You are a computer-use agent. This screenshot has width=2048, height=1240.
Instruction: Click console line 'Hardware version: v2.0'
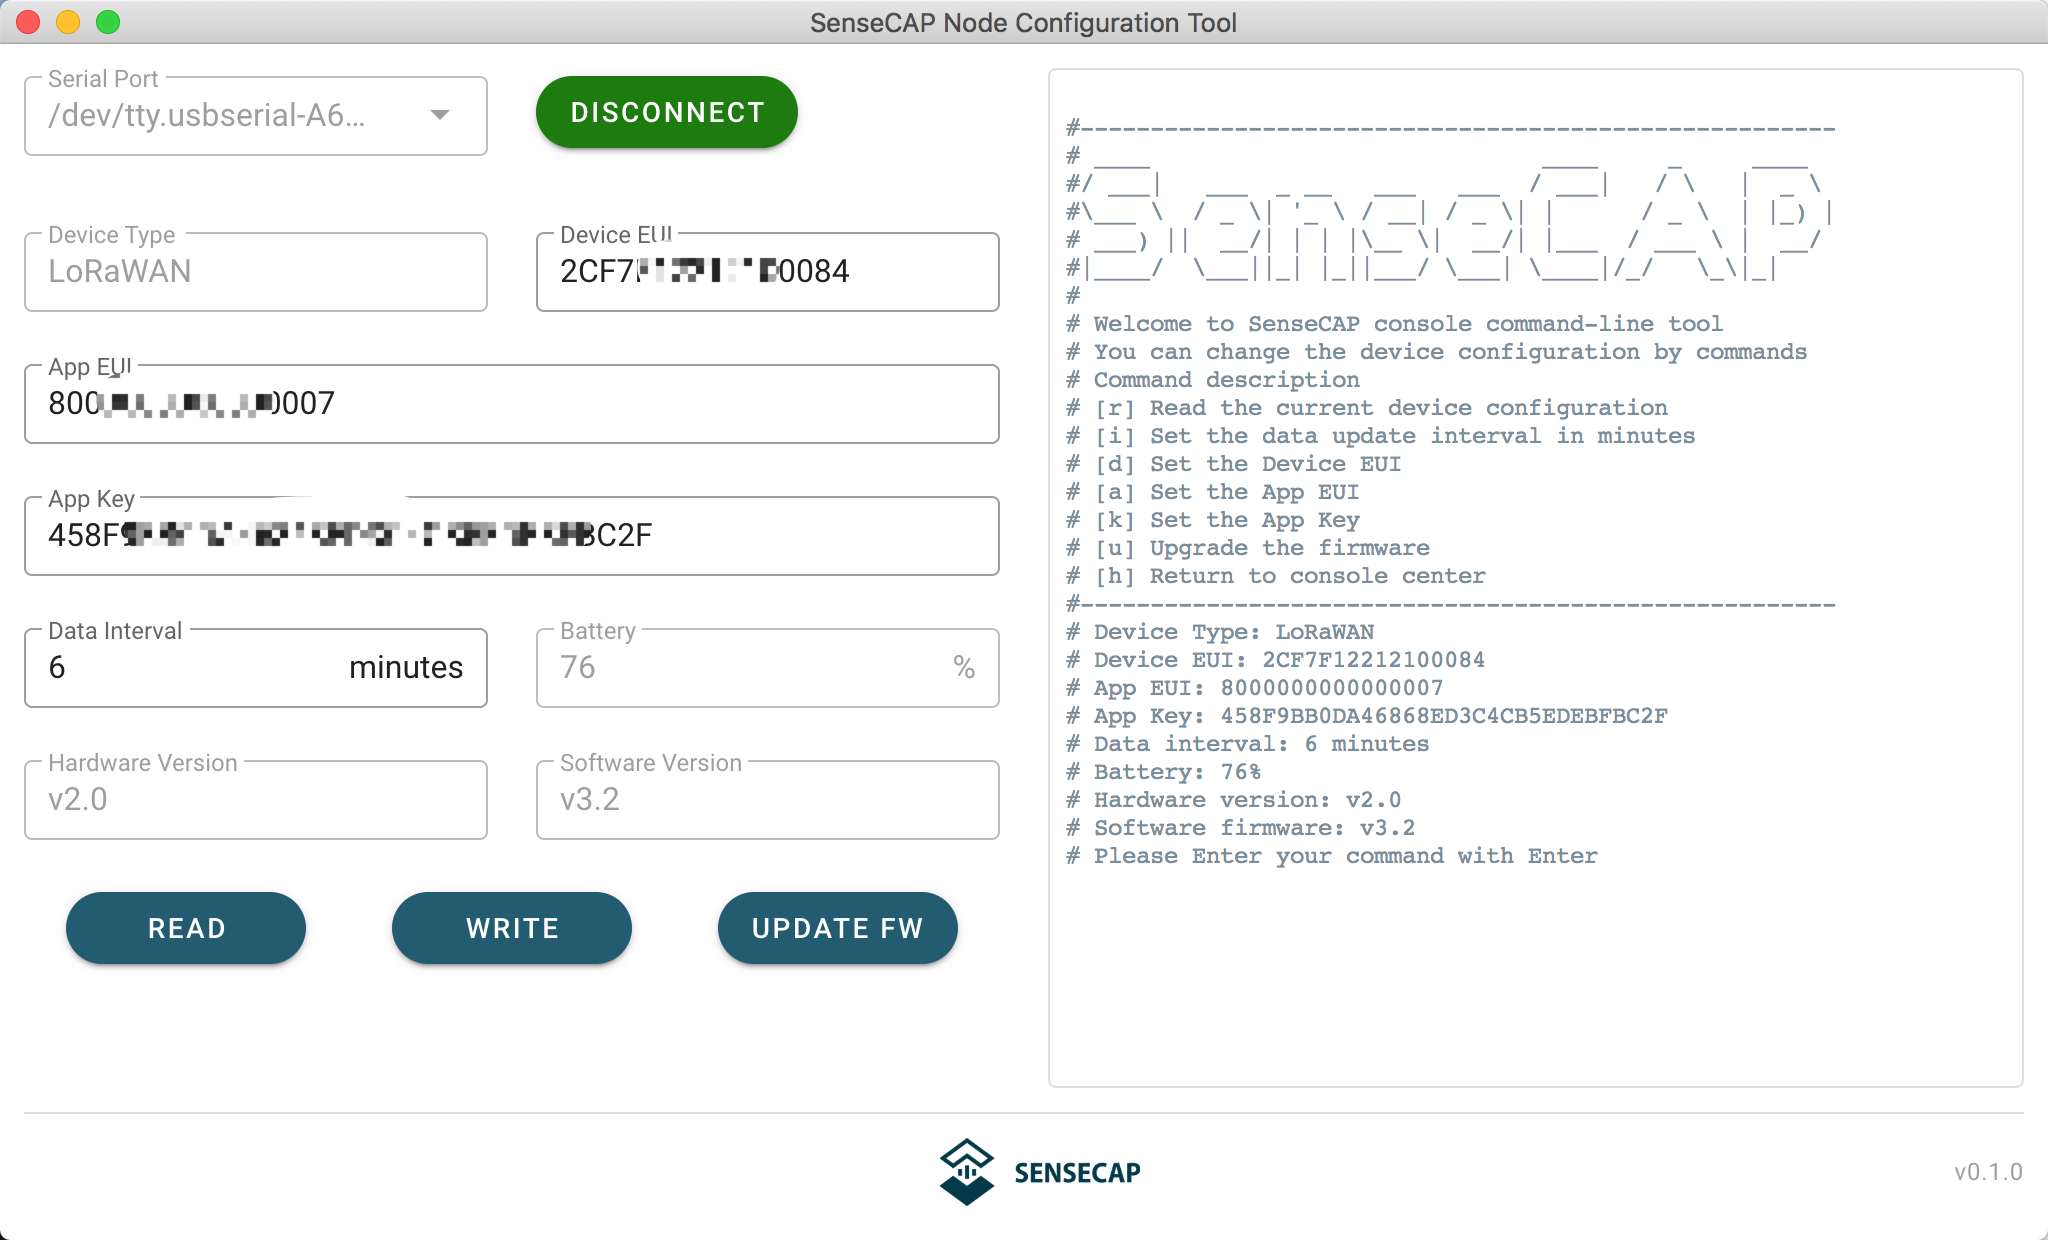1233,800
